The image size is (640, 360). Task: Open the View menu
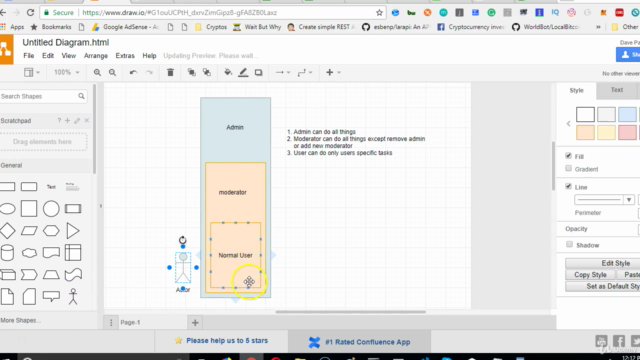(69, 56)
